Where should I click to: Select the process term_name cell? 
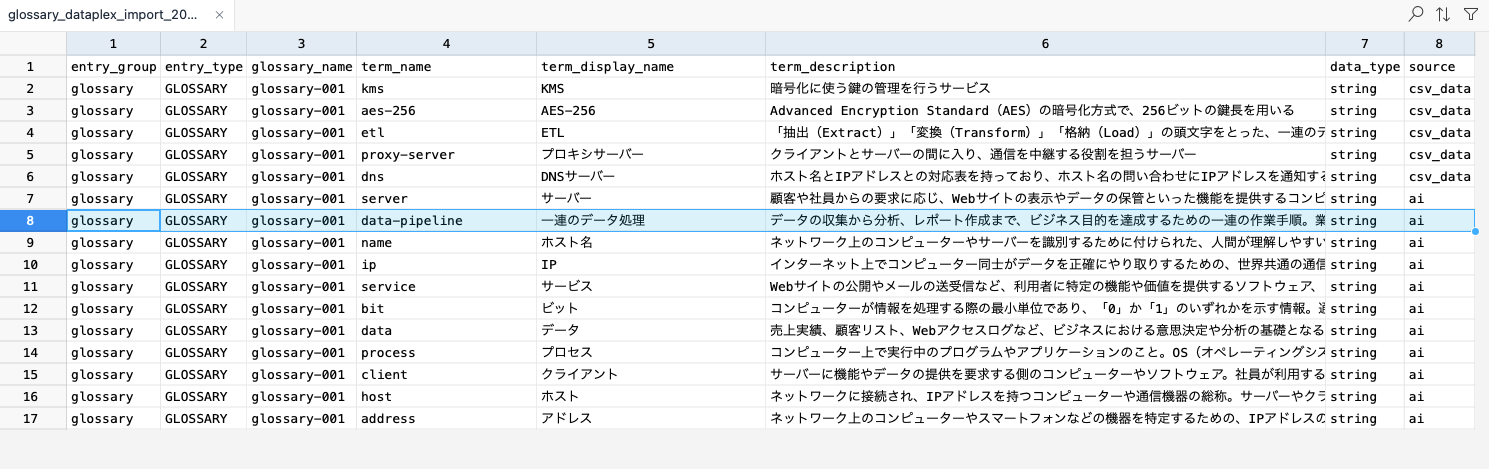pyautogui.click(x=446, y=353)
